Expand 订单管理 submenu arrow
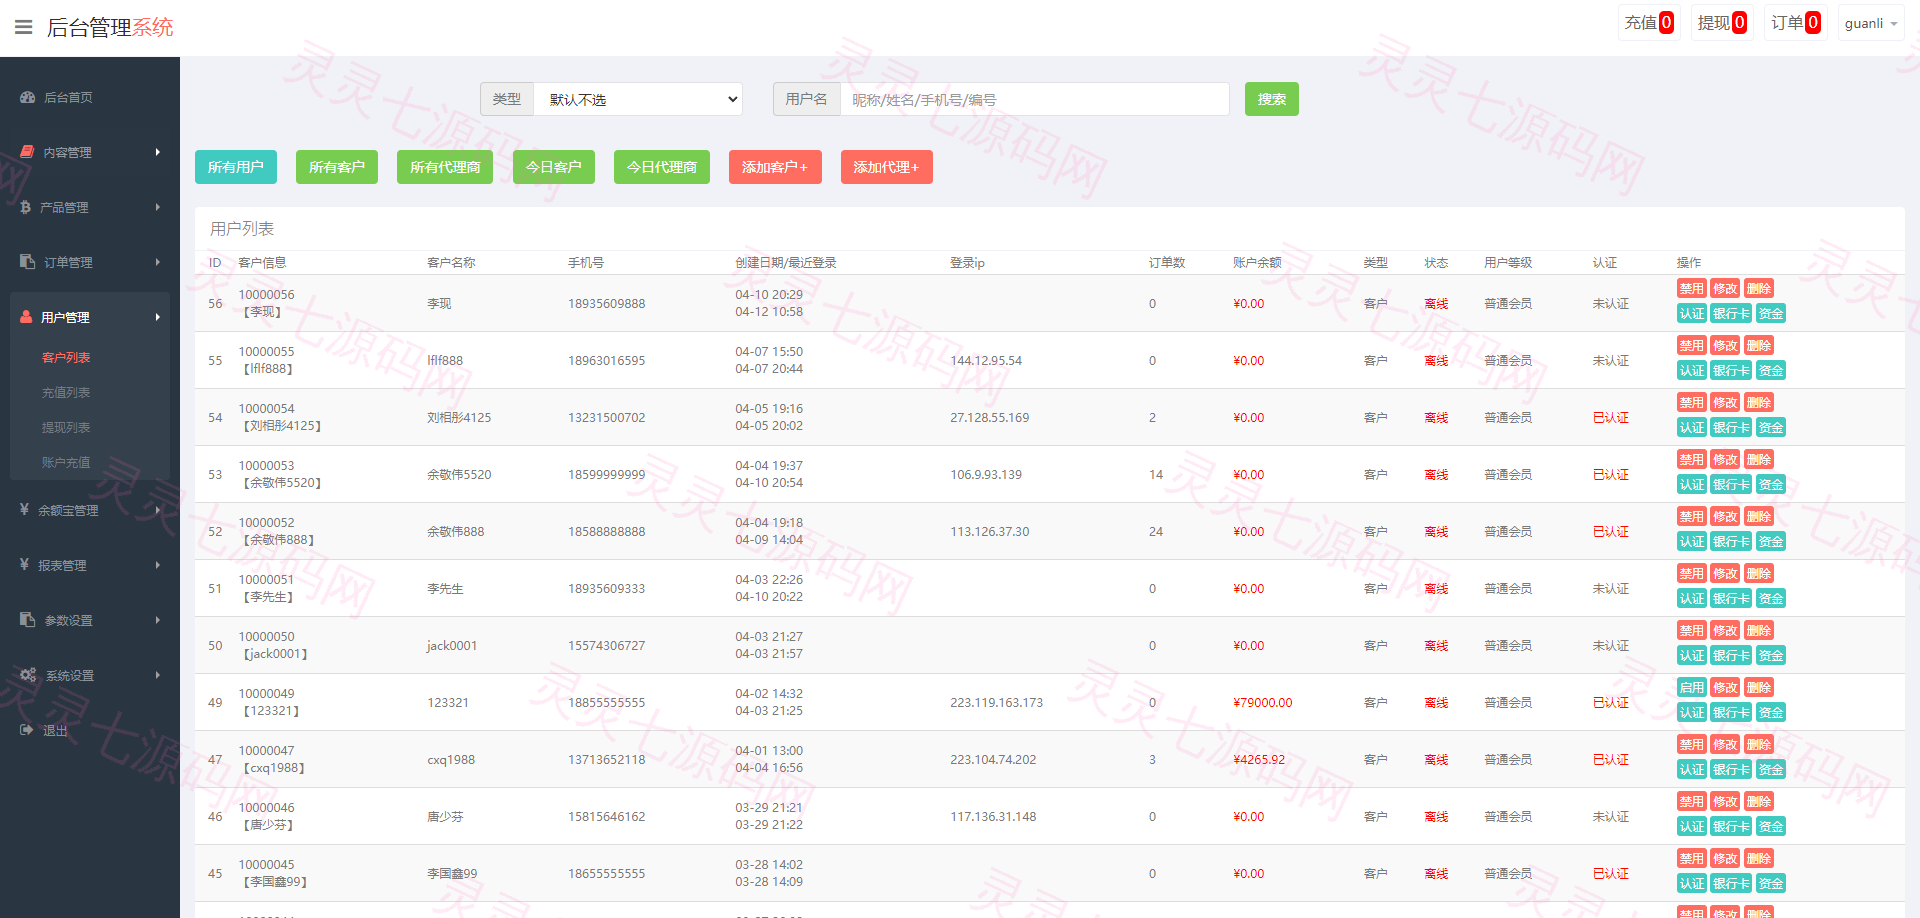Viewport: 1920px width, 918px height. [x=158, y=262]
